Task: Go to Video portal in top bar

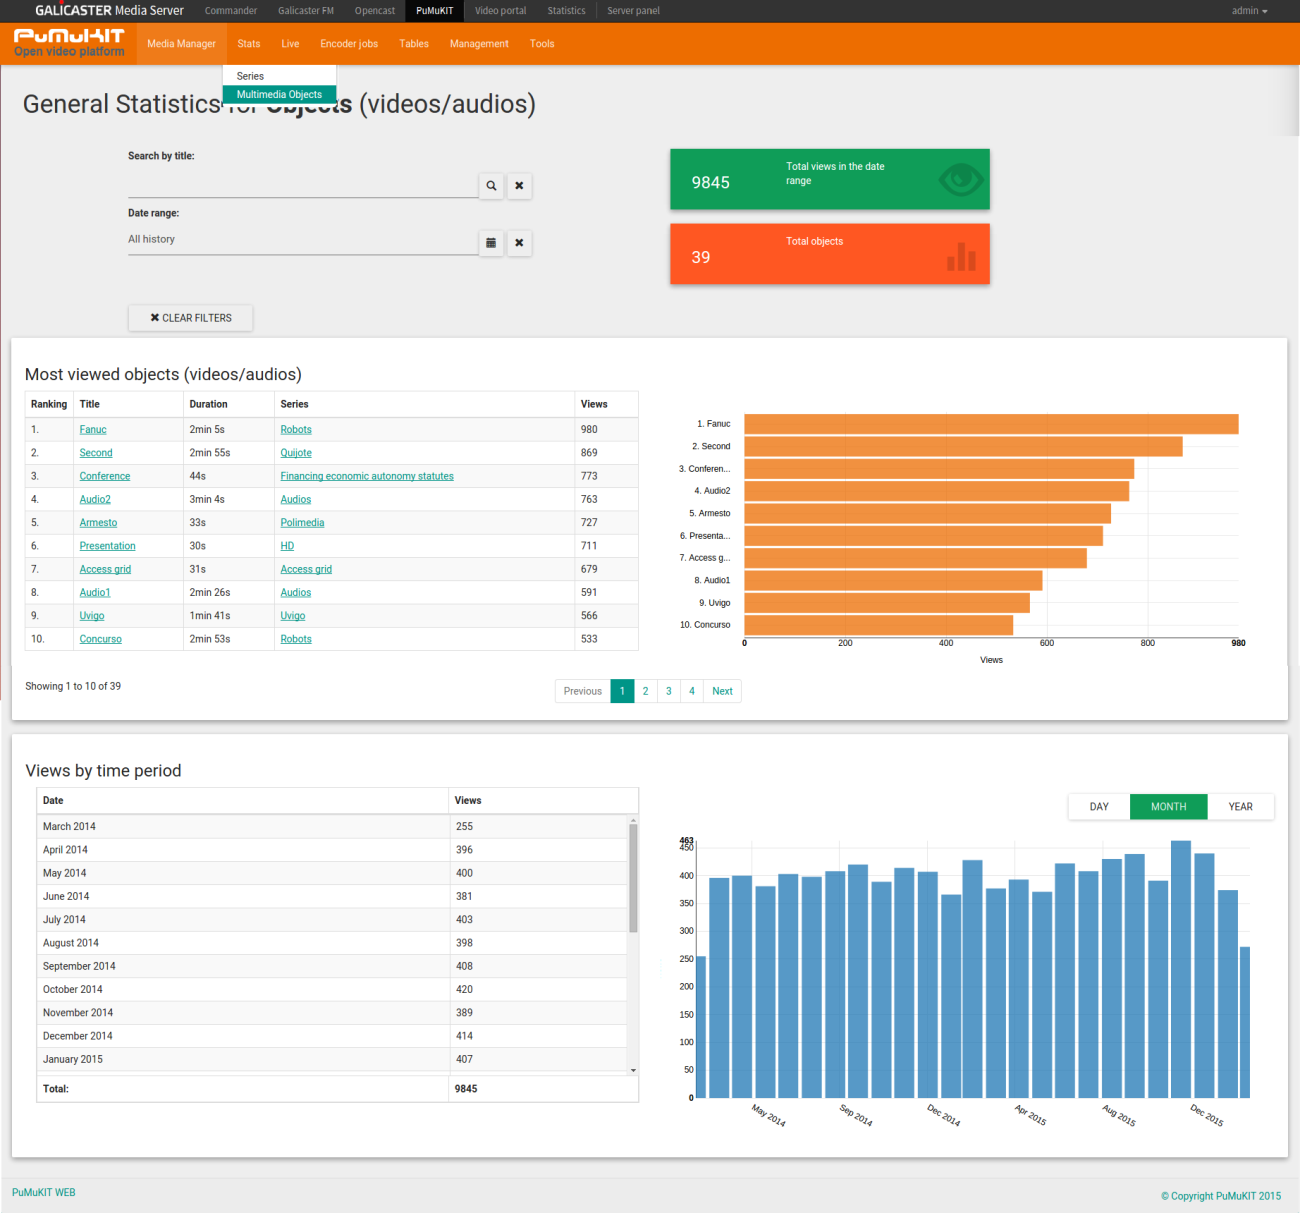Action: pyautogui.click(x=500, y=11)
